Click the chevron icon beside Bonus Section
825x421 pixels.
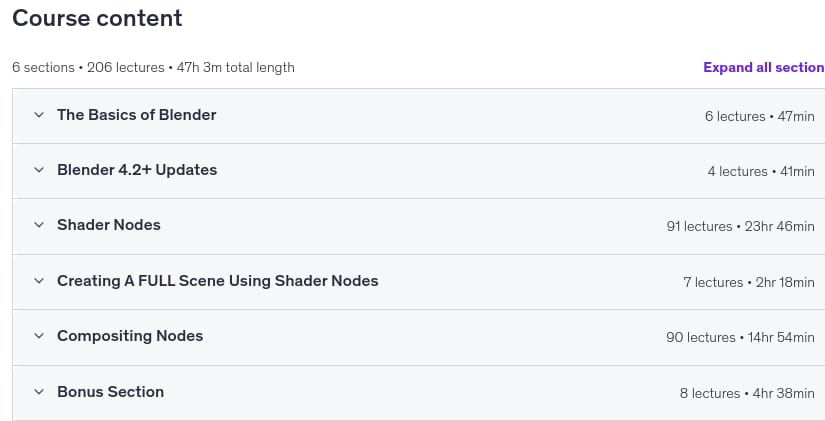39,392
